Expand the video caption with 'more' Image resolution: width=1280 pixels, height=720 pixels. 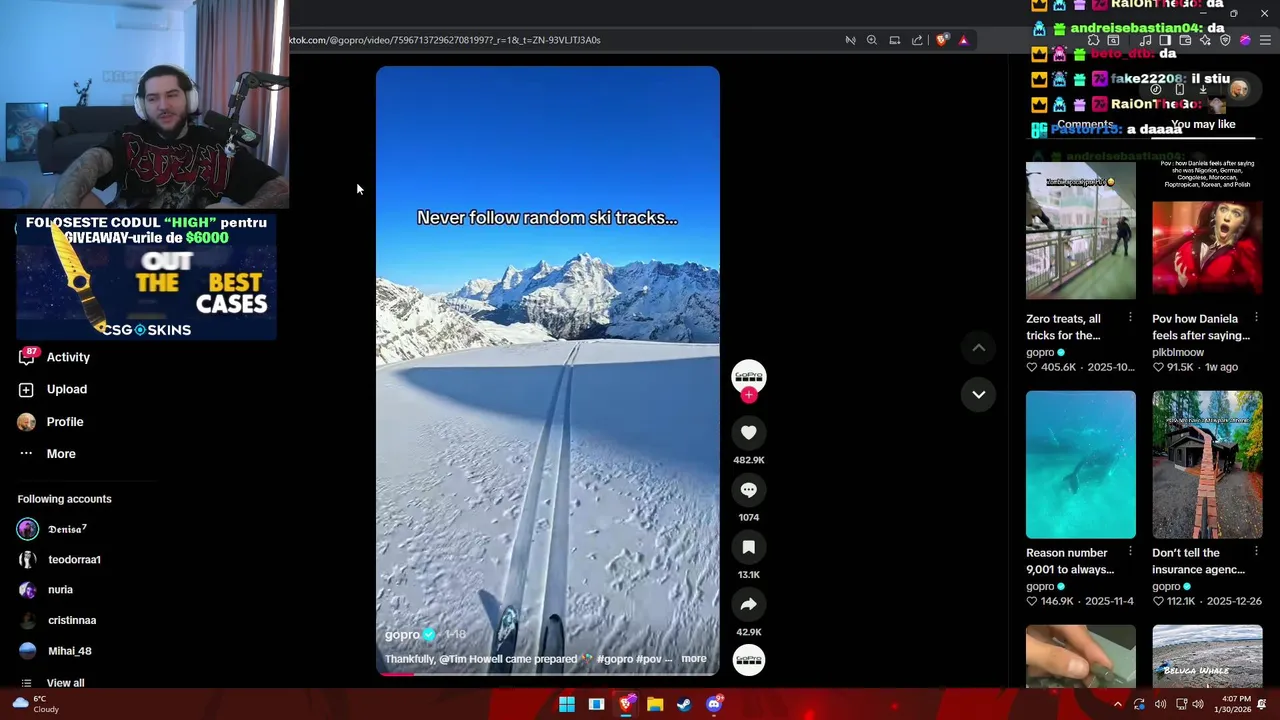point(693,659)
